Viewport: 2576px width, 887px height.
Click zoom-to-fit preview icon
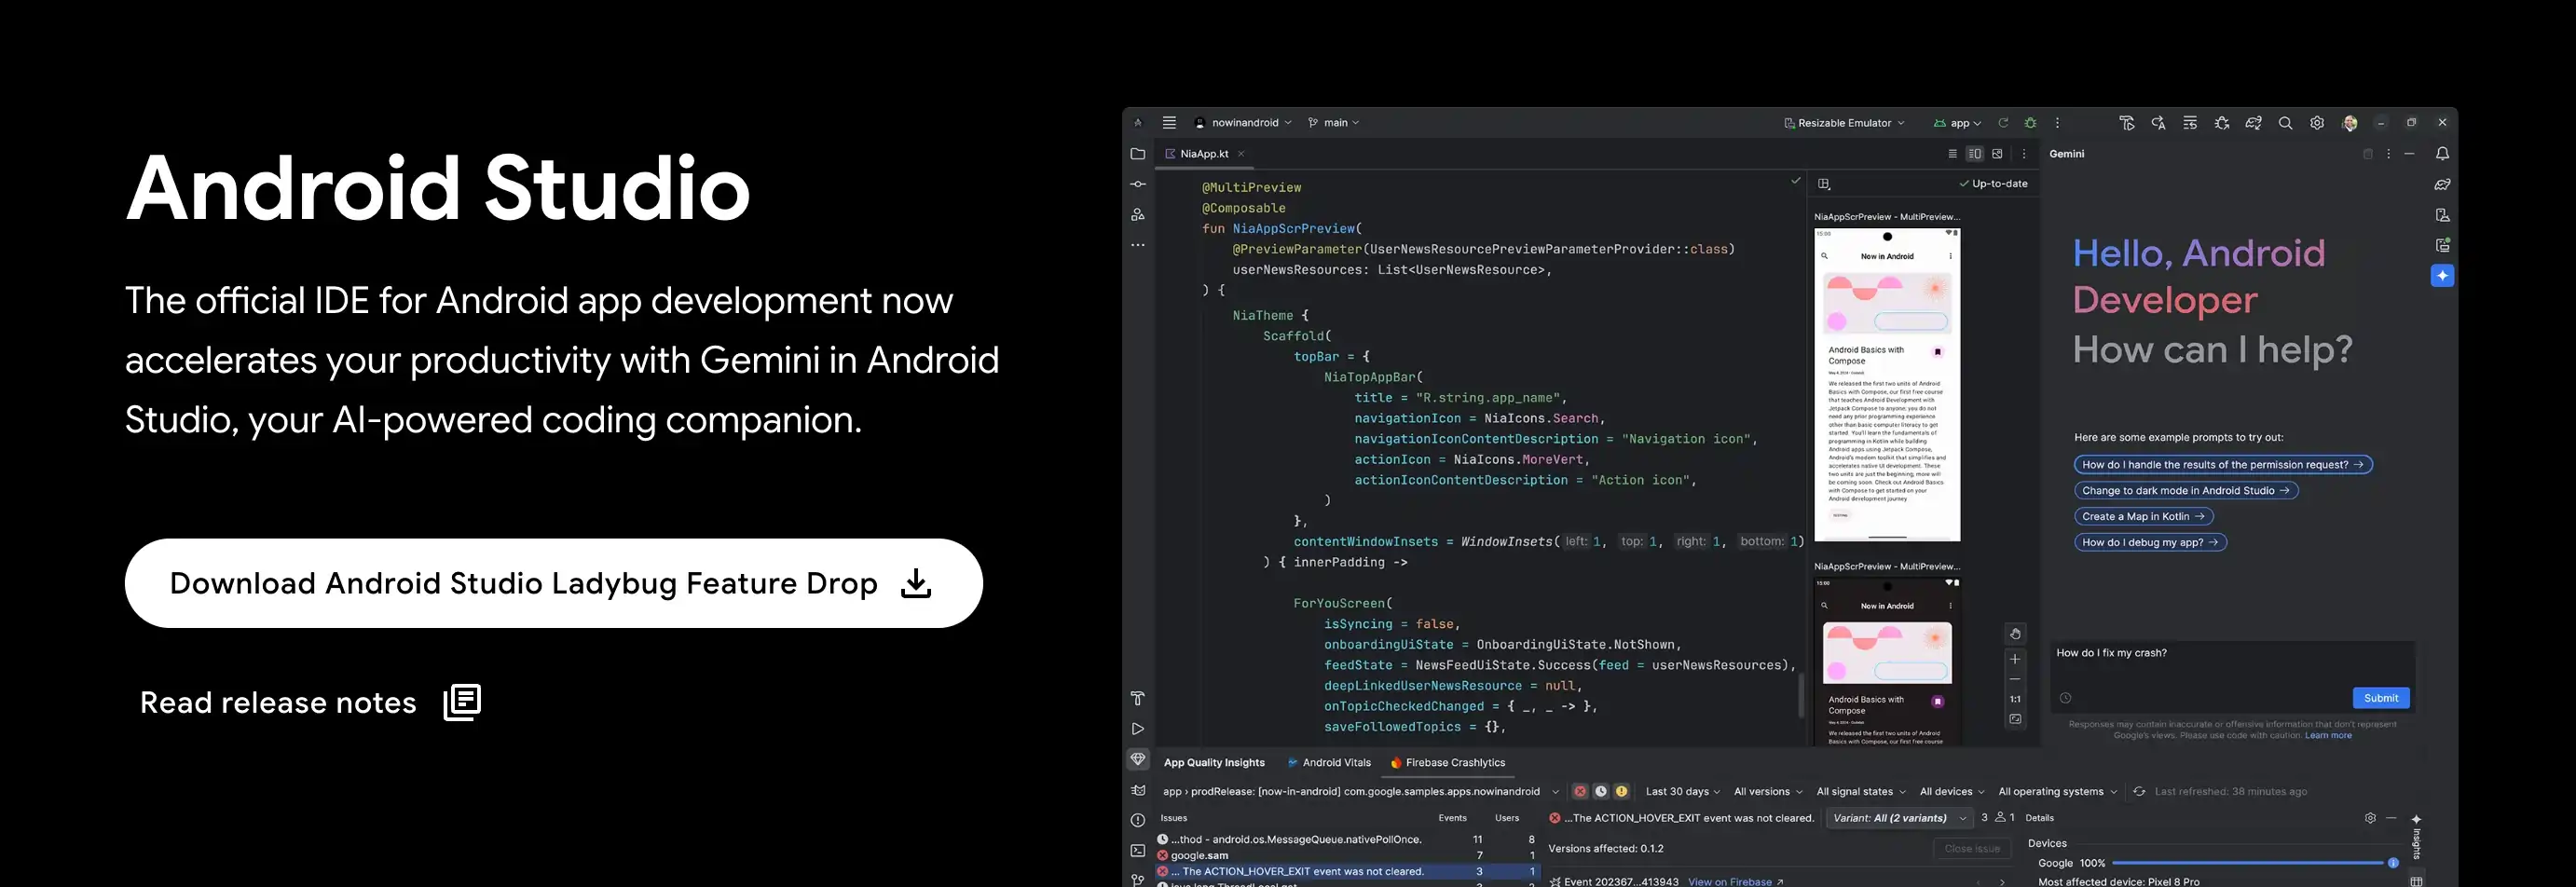(x=2015, y=719)
